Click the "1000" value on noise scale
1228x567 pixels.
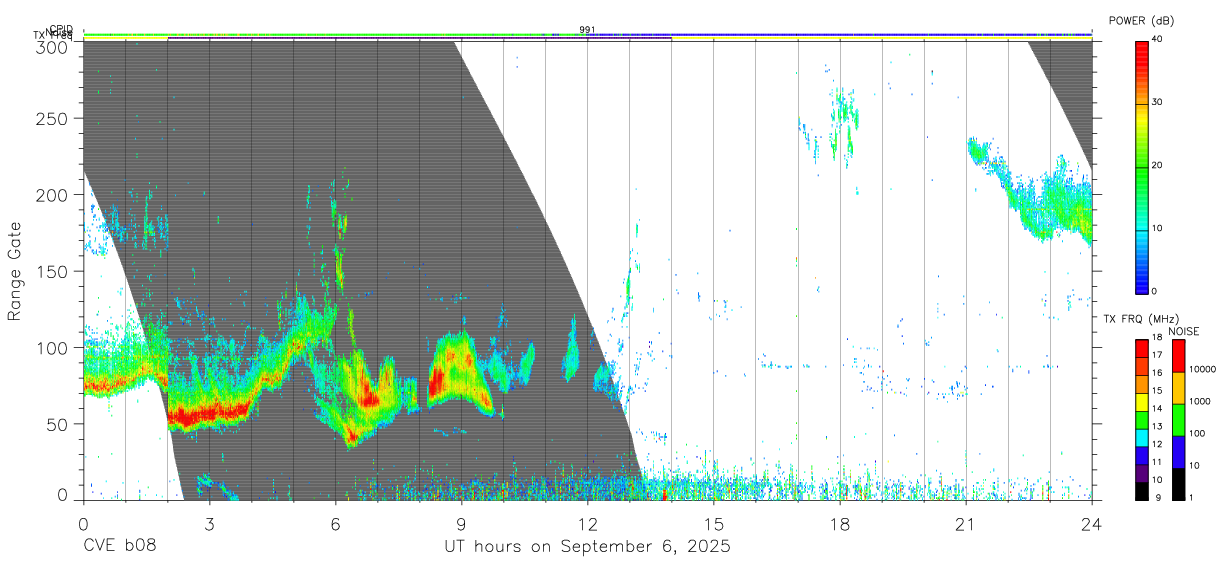1200,402
